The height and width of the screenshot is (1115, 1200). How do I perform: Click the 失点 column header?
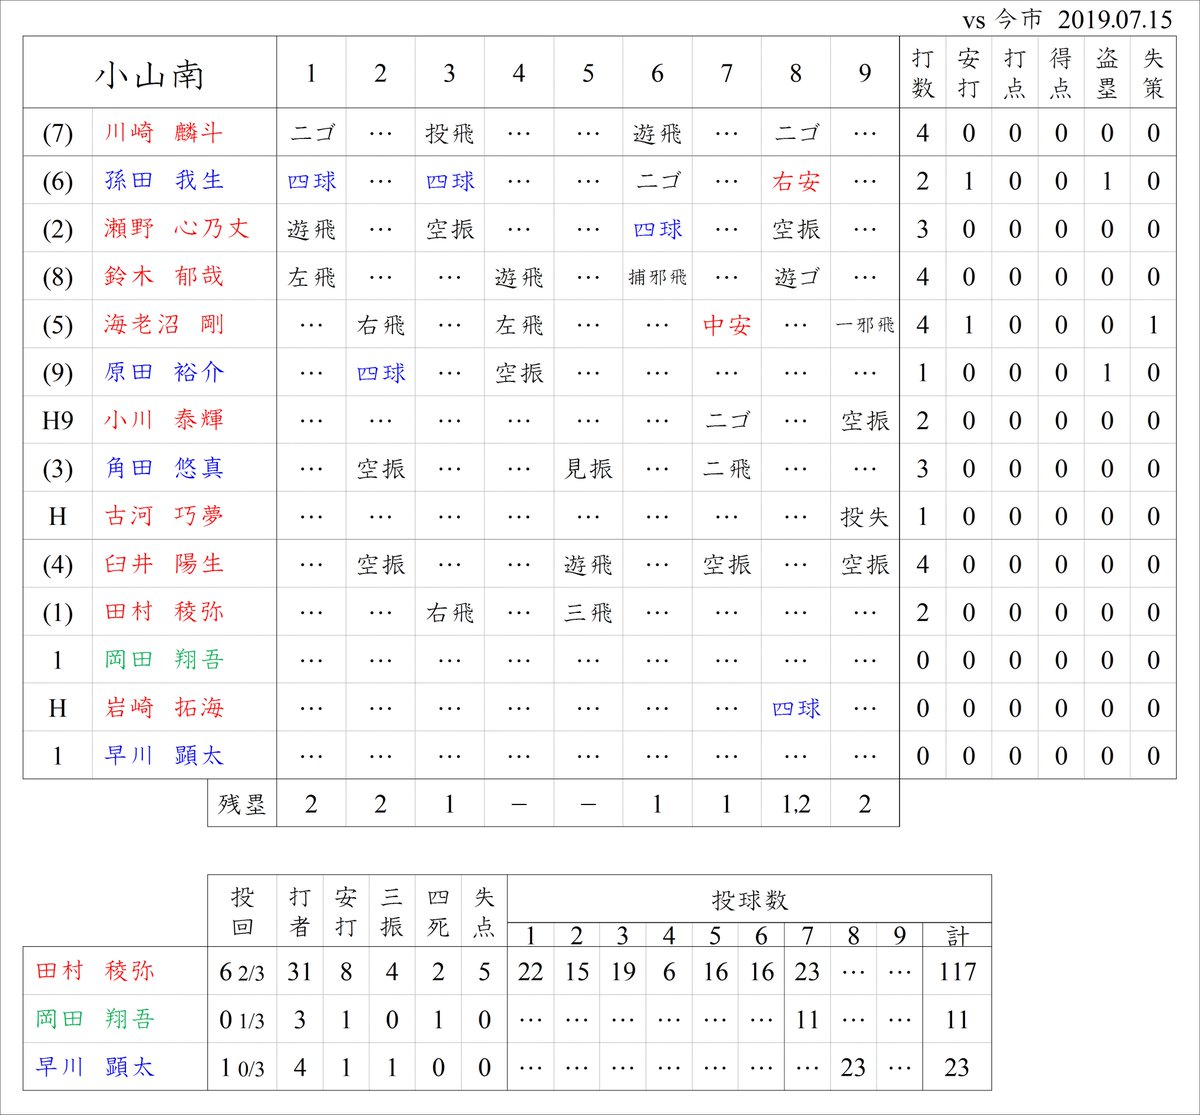484,911
